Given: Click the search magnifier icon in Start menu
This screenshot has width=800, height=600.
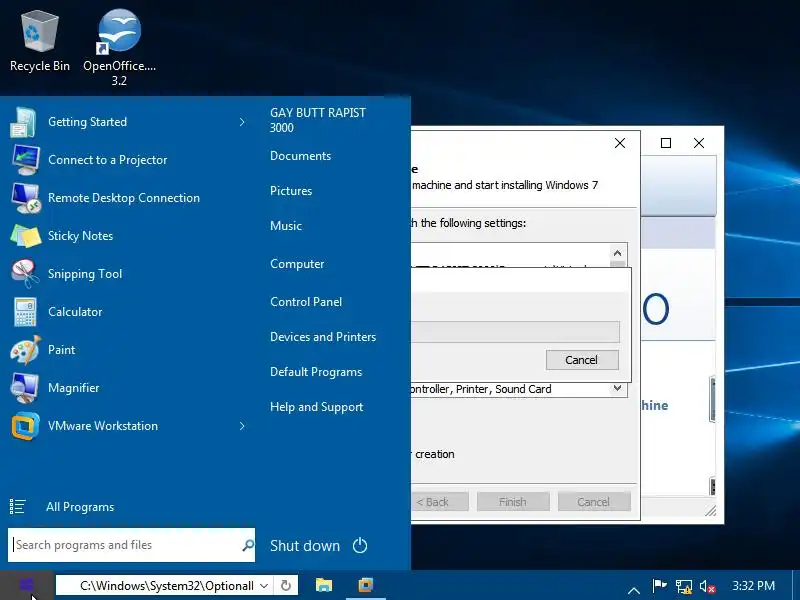Looking at the screenshot, I should click(248, 545).
